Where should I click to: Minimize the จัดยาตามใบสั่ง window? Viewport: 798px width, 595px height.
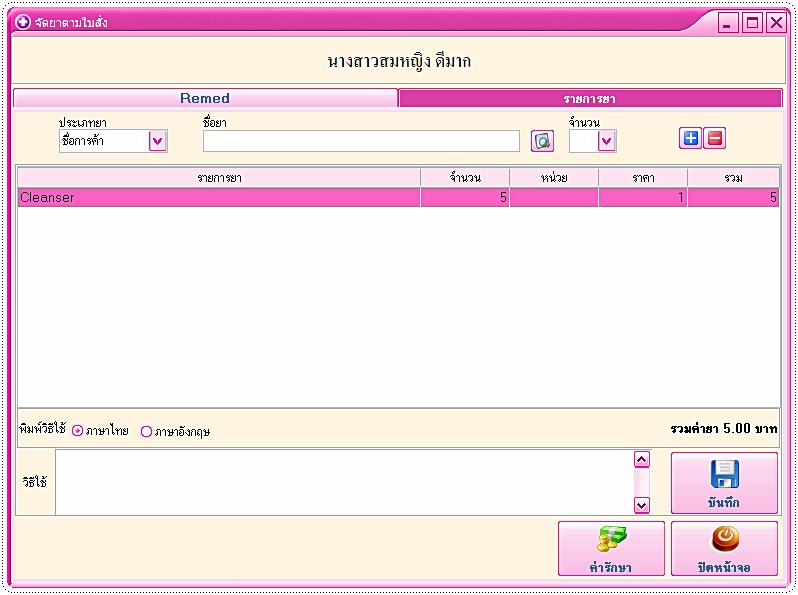[728, 23]
